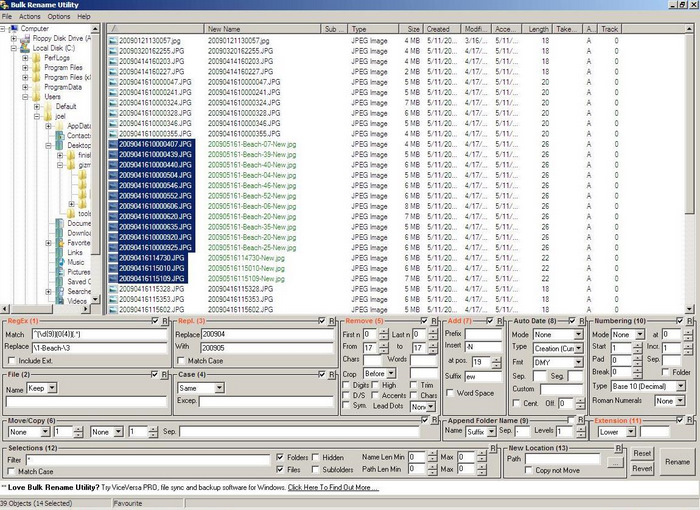The image size is (700, 510).
Task: Click the Computer icon in the tree
Action: pyautogui.click(x=13, y=29)
